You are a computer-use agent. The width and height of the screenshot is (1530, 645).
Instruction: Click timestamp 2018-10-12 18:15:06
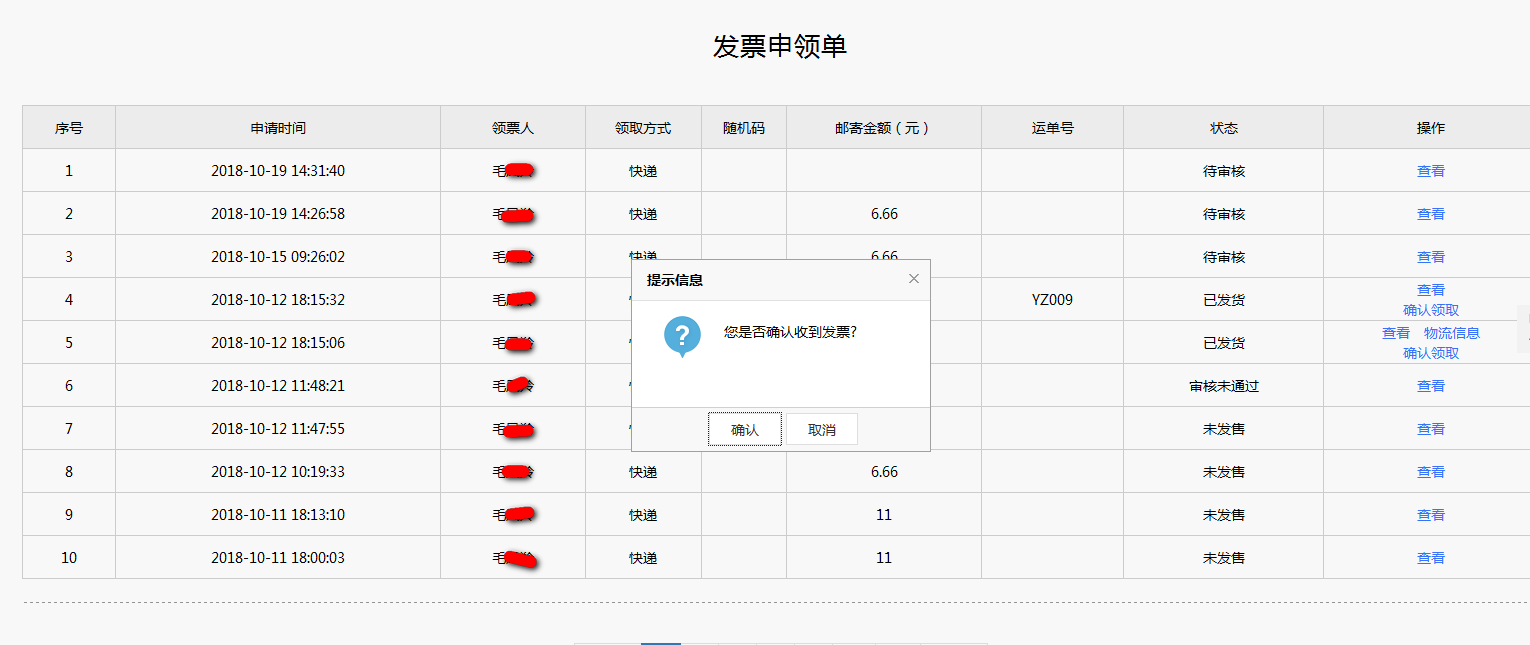click(278, 343)
